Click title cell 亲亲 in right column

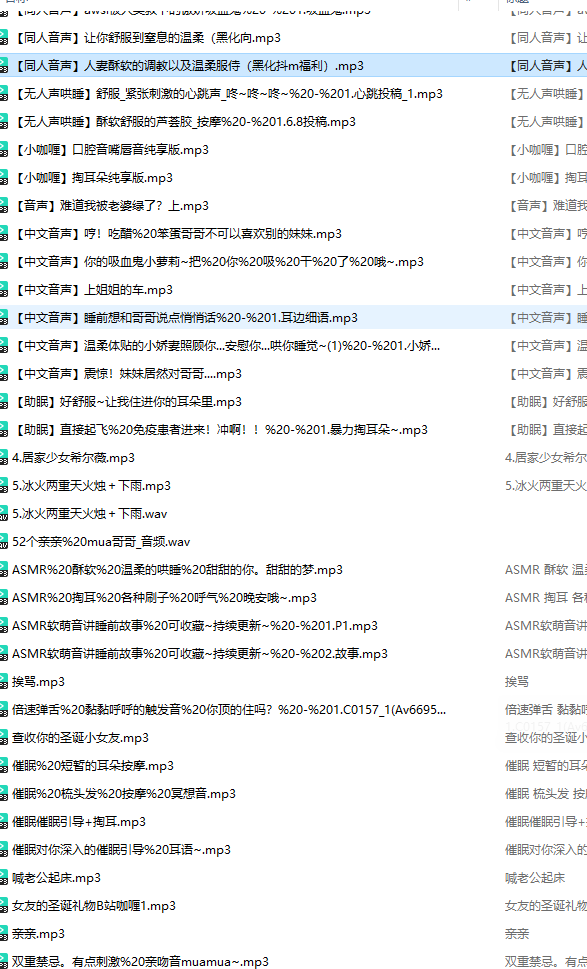point(517,934)
